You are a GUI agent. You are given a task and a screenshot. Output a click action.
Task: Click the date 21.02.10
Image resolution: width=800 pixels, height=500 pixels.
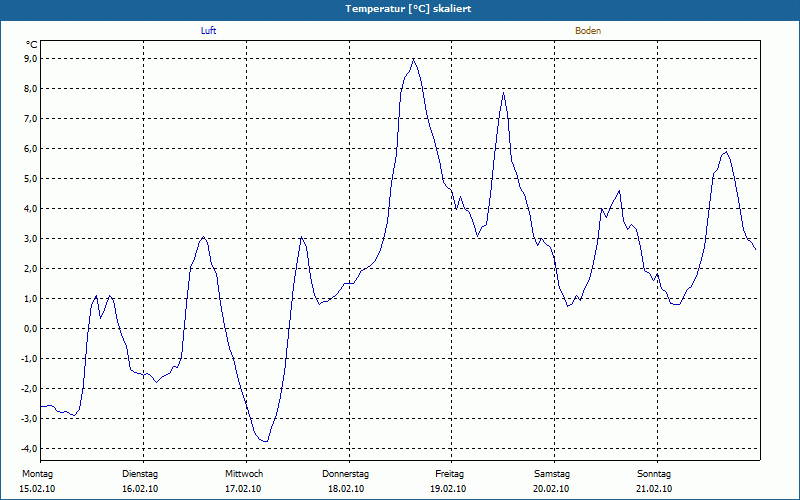(654, 489)
